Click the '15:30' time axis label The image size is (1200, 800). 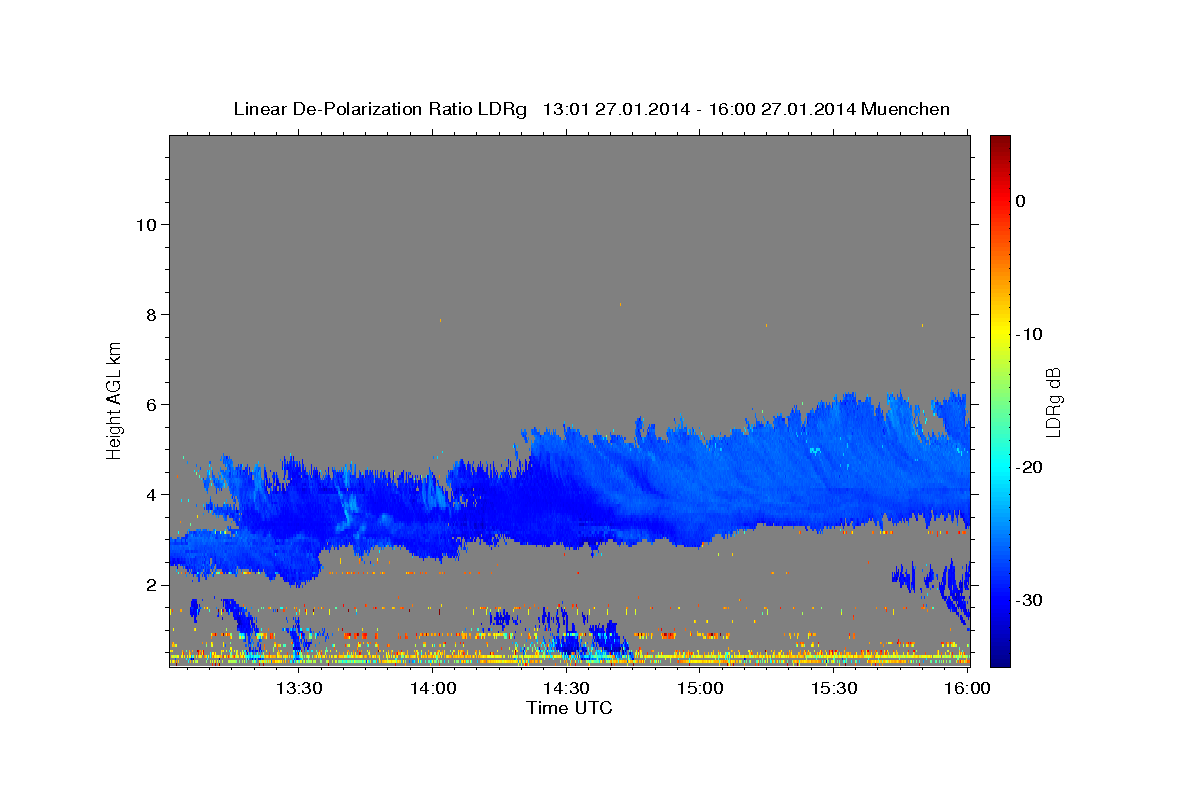pos(833,688)
